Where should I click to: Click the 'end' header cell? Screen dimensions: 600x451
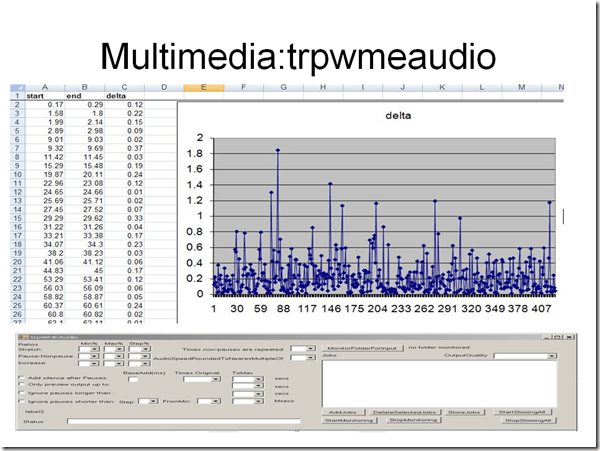[85, 96]
